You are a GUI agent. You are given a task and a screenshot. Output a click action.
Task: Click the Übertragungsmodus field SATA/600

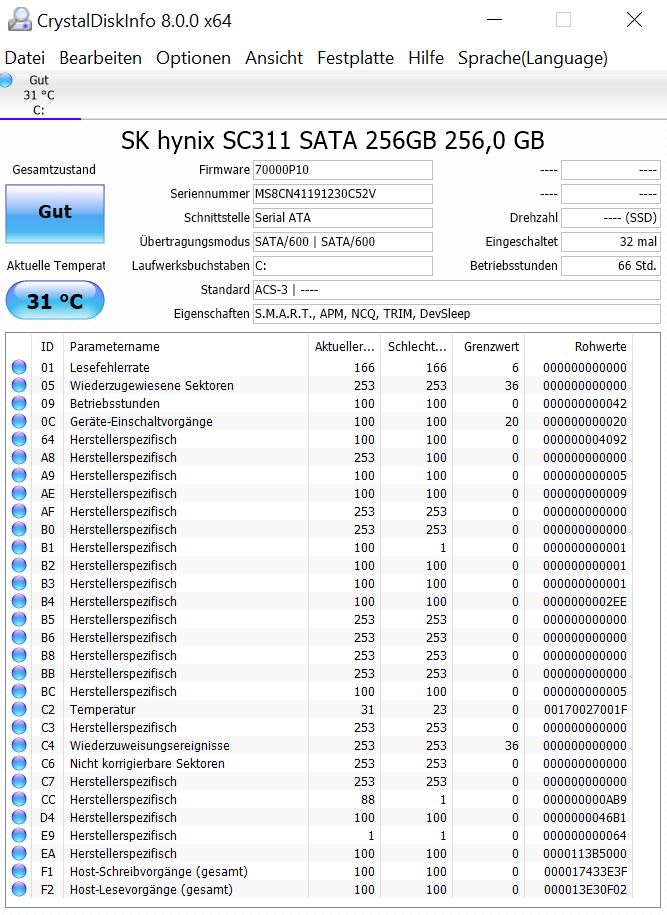point(343,242)
